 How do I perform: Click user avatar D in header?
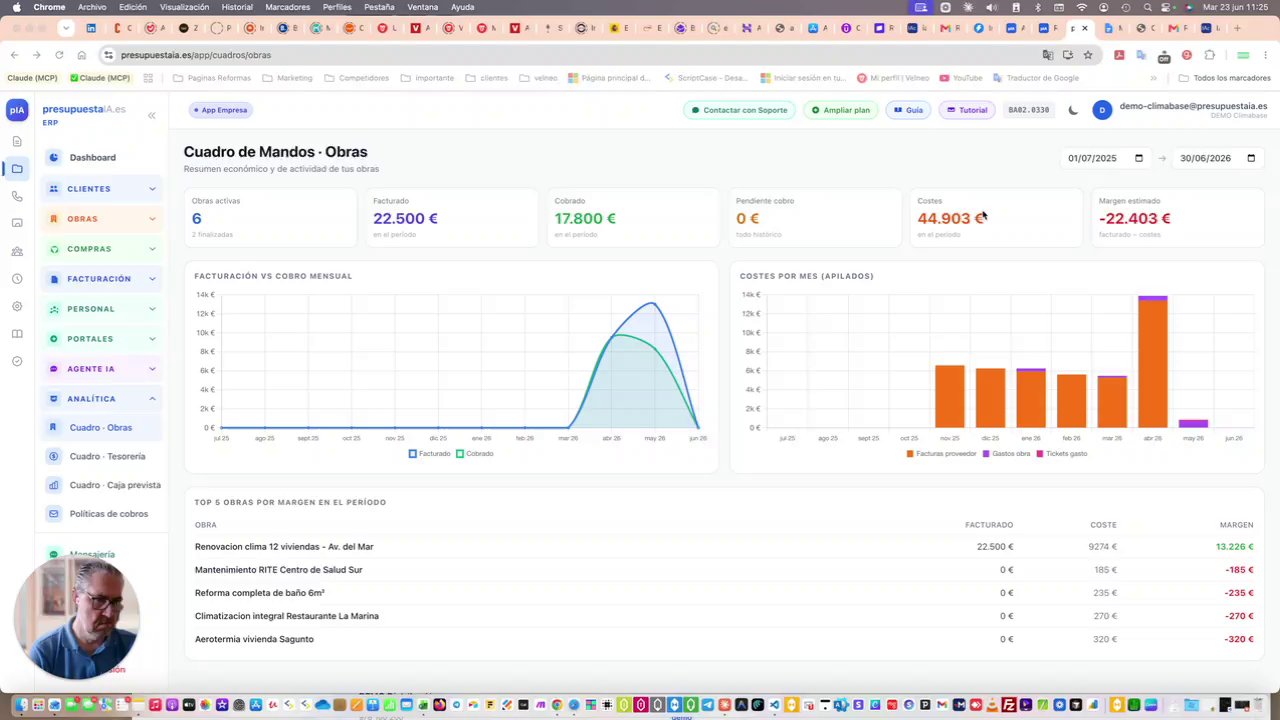coord(1101,110)
